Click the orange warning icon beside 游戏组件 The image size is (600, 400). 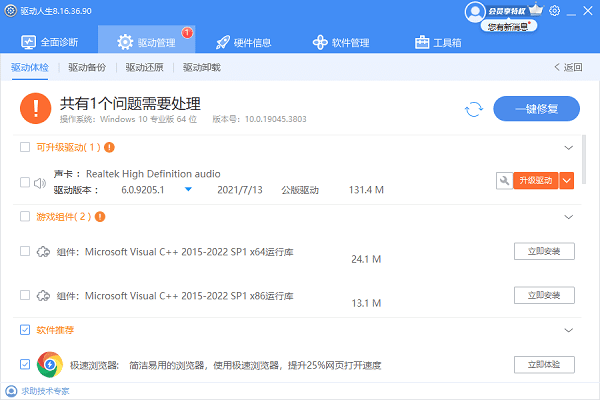(x=101, y=216)
